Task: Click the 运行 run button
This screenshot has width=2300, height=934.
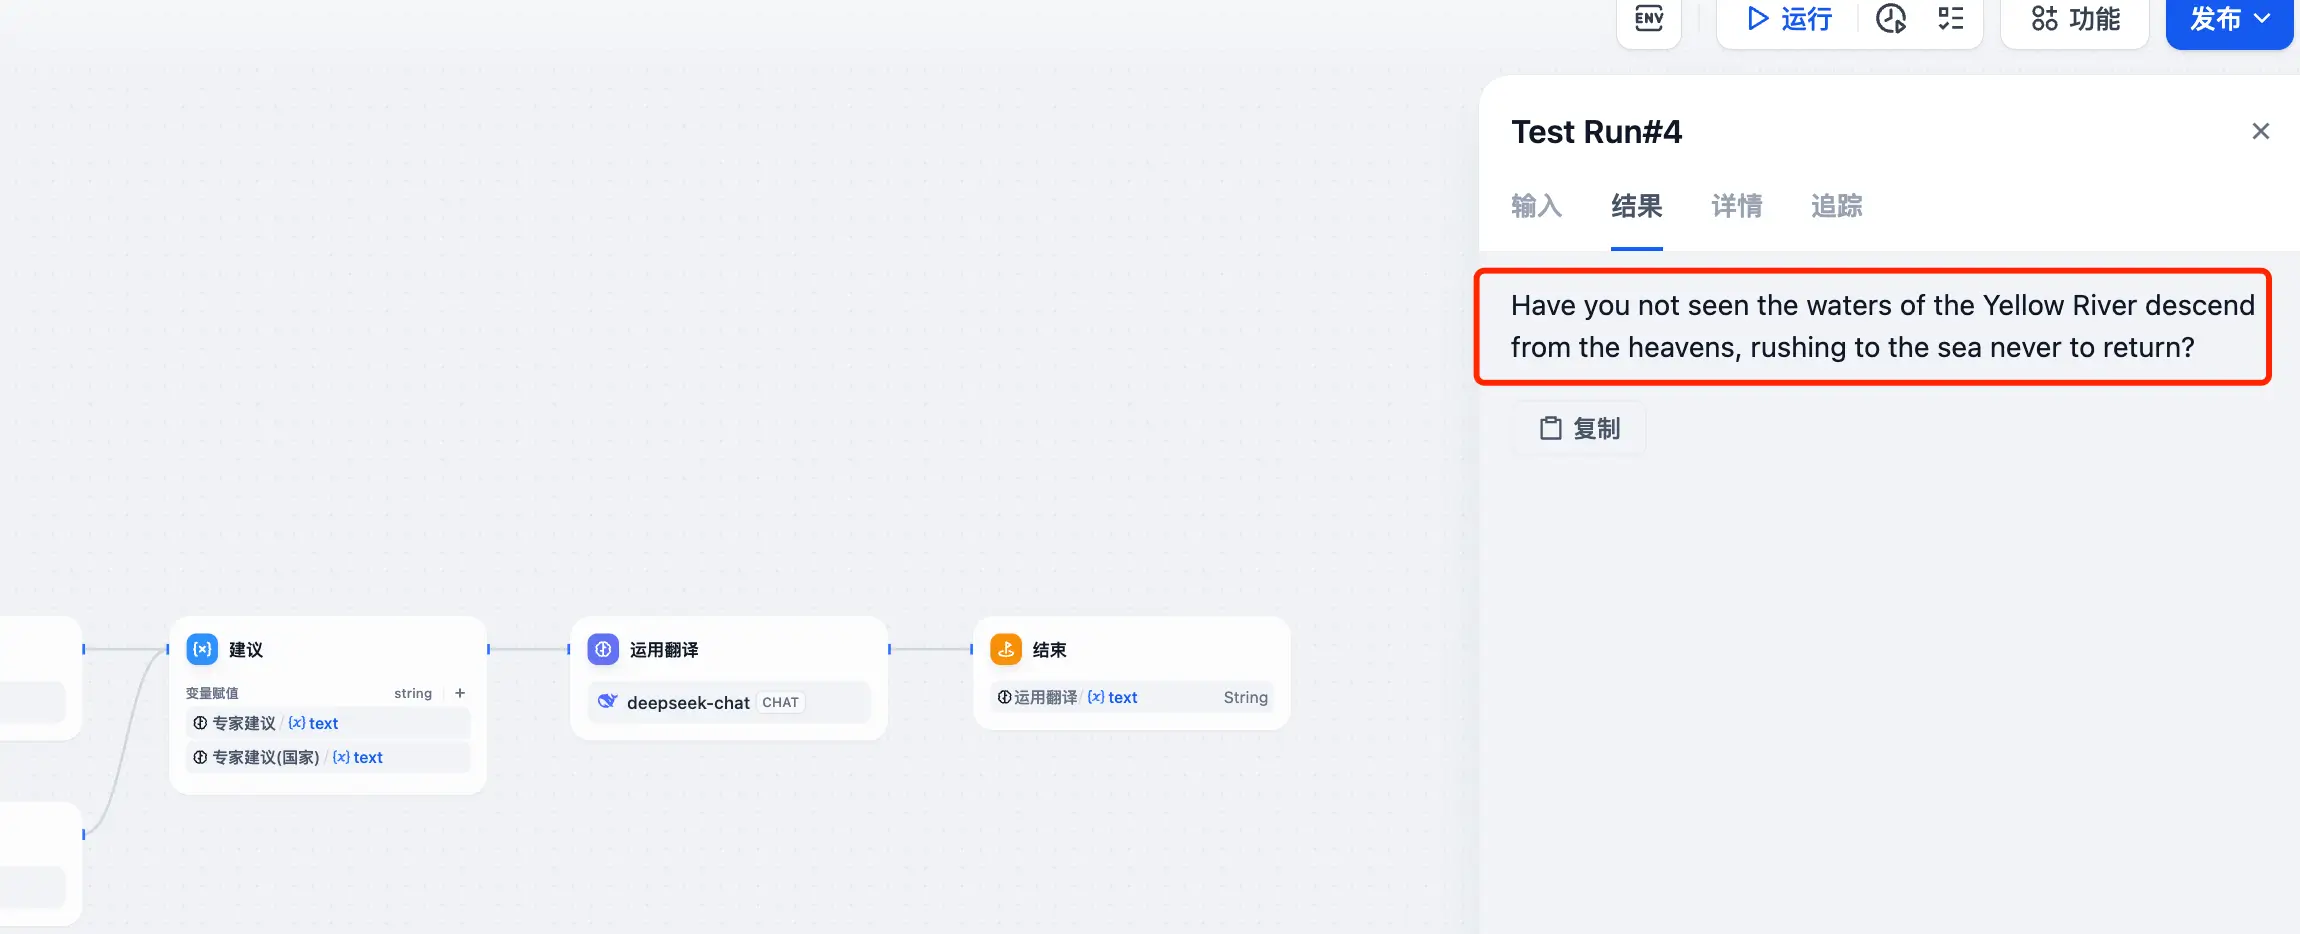Action: coord(1789,19)
